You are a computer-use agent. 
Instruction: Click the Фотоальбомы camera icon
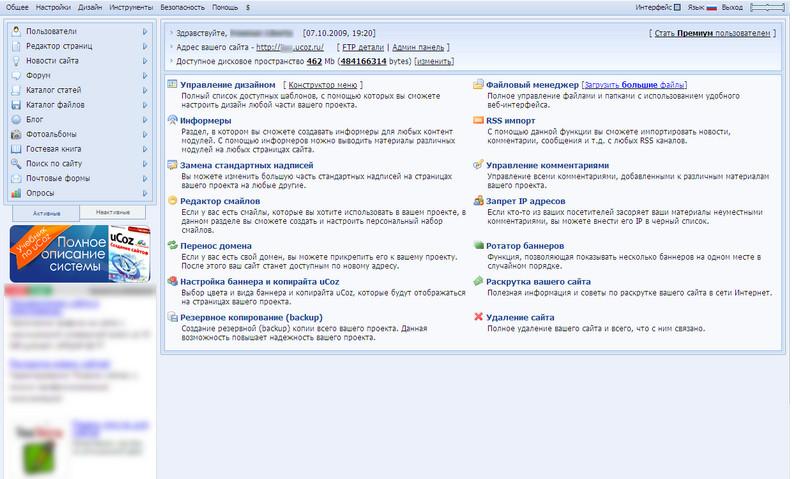pyautogui.click(x=16, y=134)
